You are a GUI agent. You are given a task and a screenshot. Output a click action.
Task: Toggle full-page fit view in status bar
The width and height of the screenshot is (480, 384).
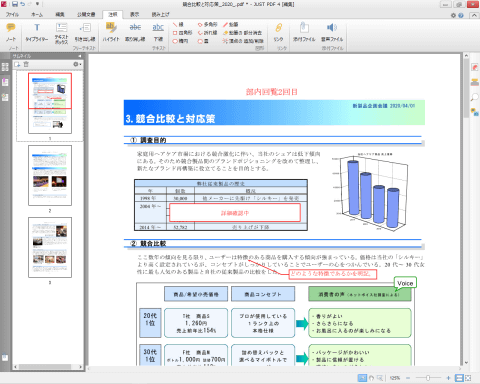(468, 378)
